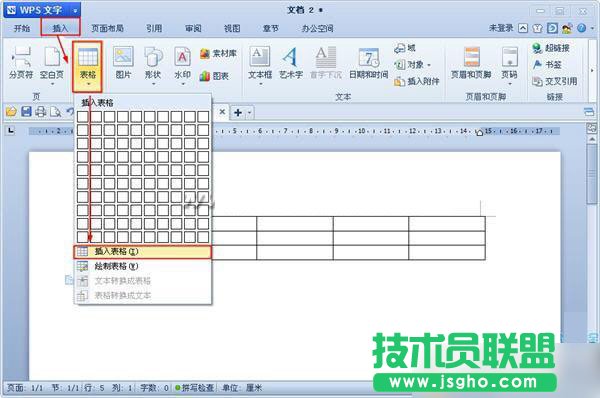Expand ribbon overflow arrow at right edge

[592, 70]
